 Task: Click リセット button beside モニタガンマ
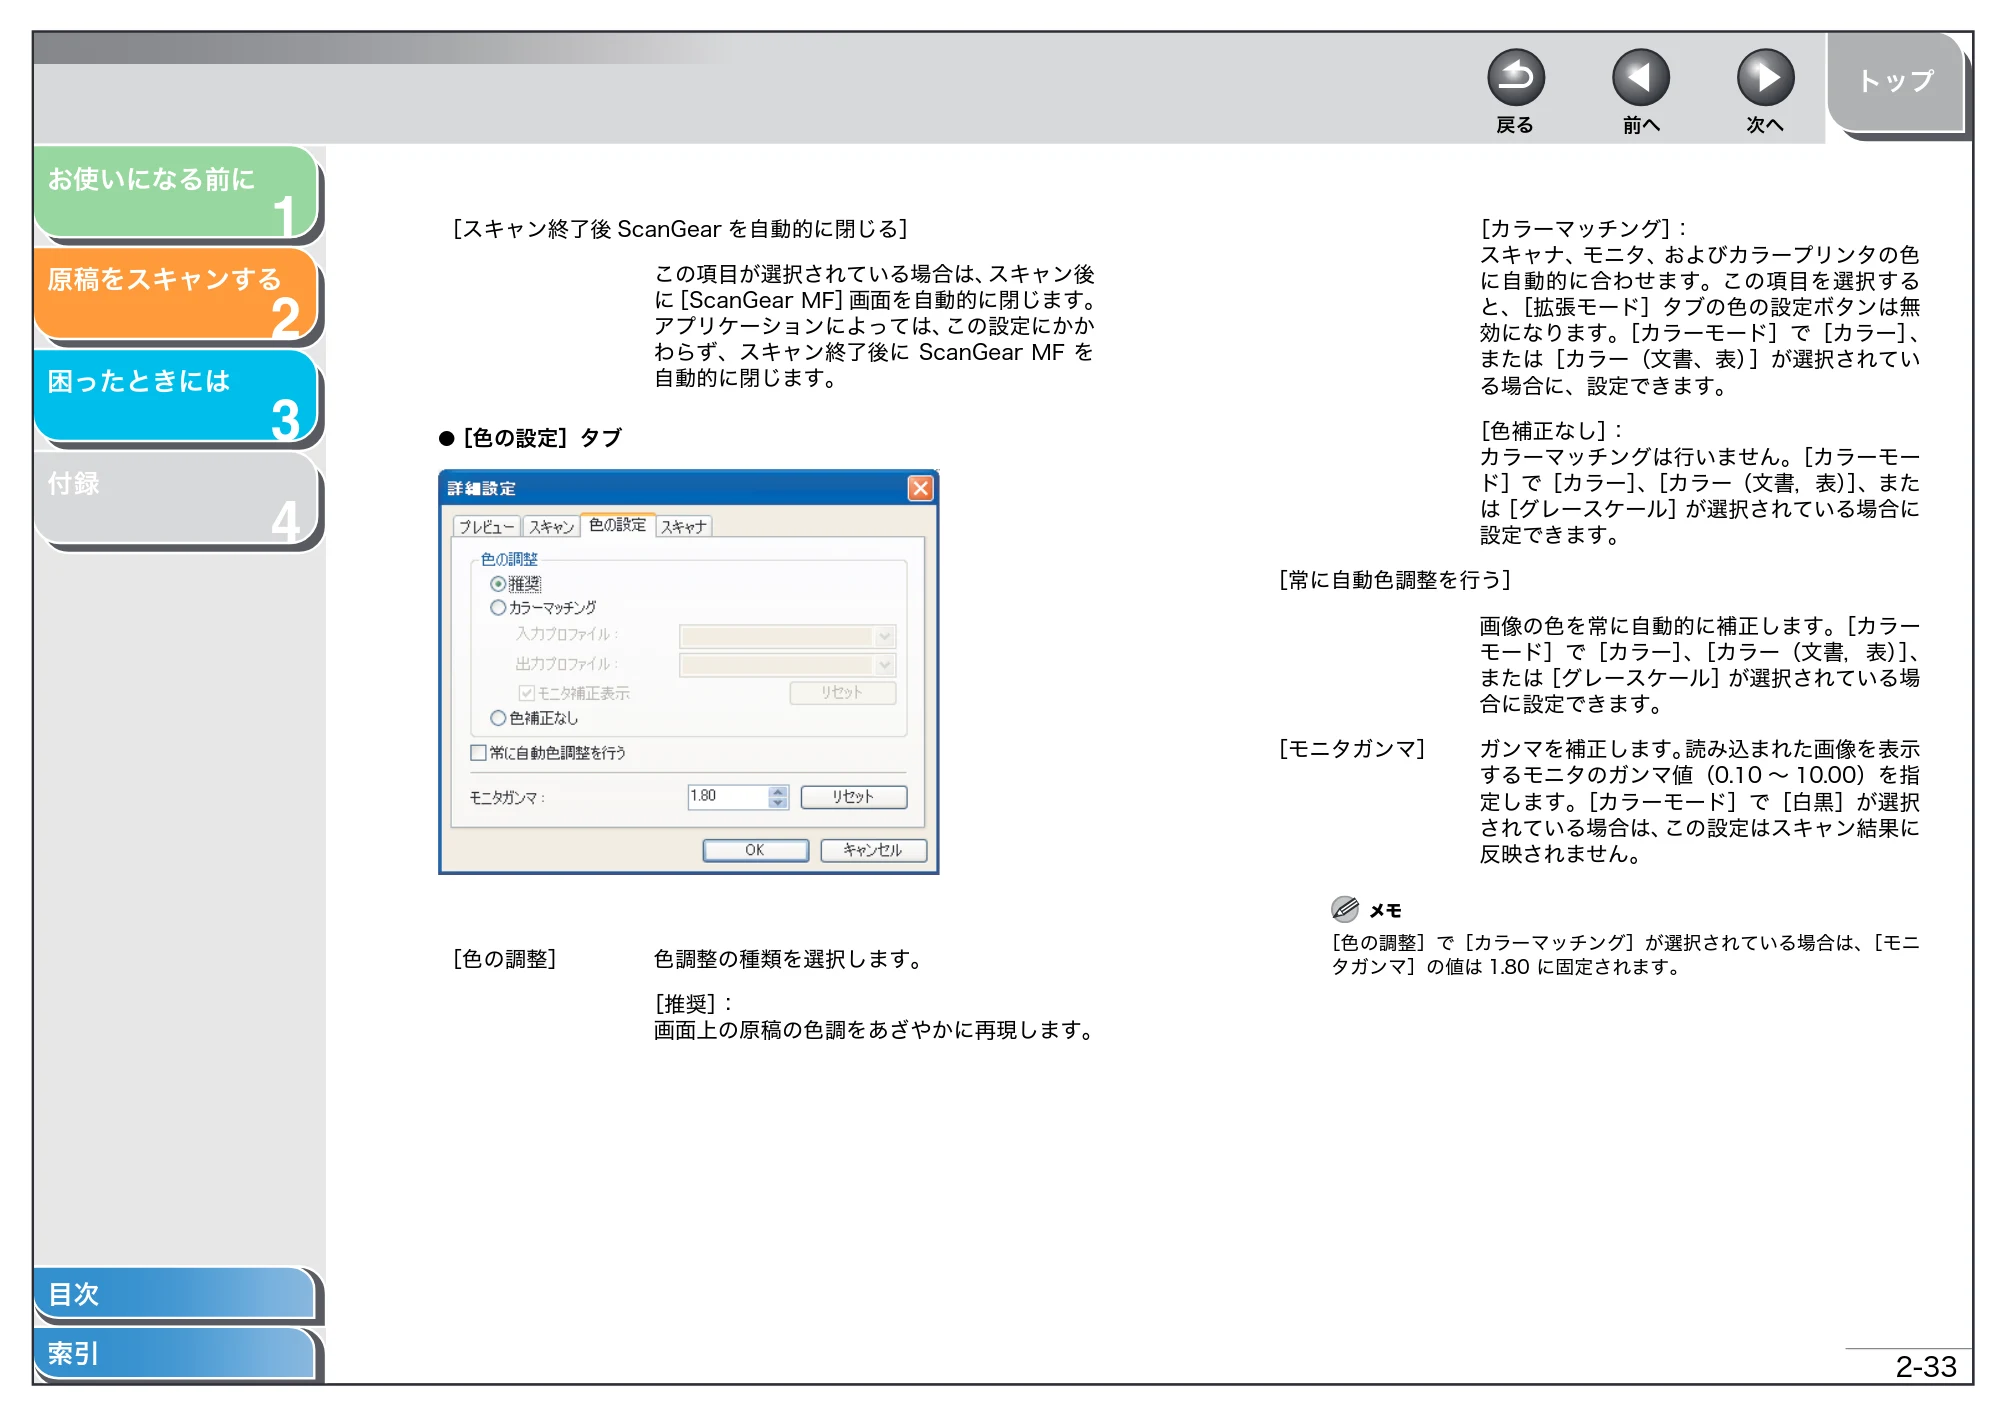pos(853,797)
